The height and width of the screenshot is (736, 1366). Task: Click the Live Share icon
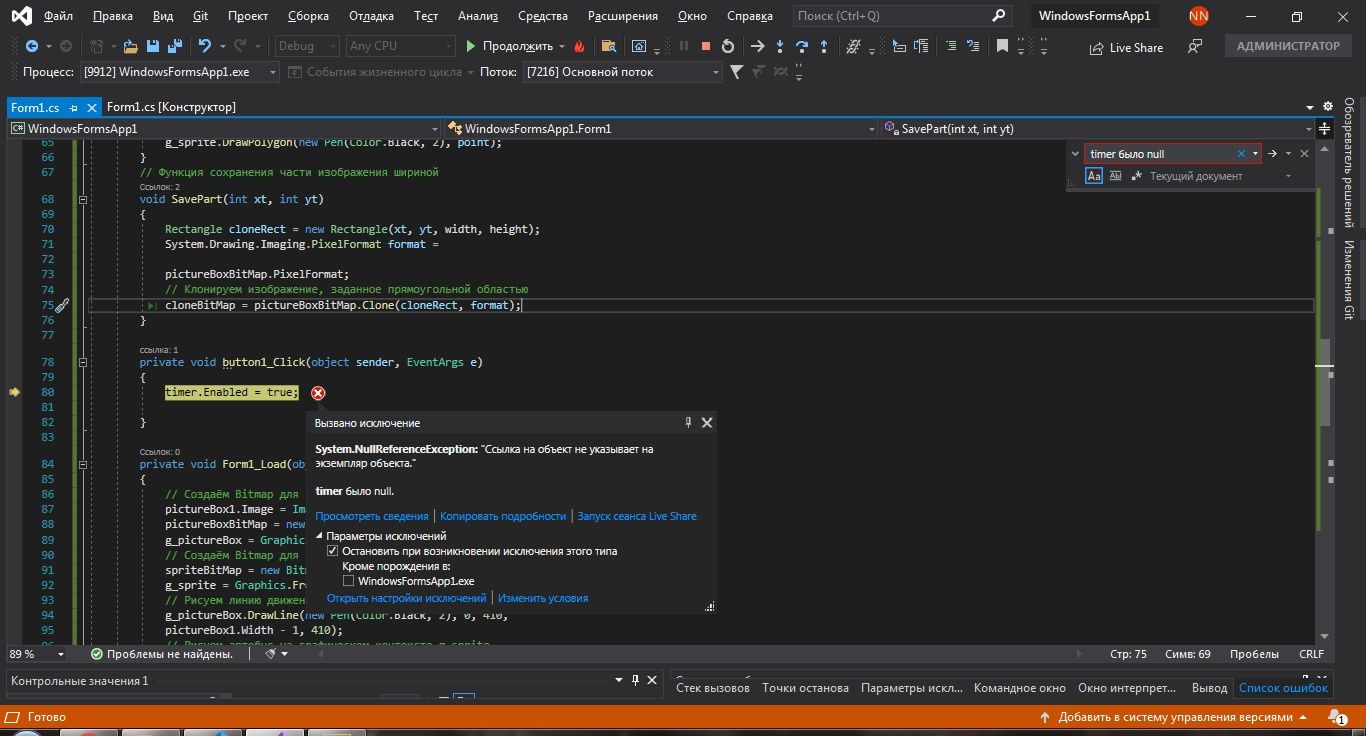tap(1095, 47)
